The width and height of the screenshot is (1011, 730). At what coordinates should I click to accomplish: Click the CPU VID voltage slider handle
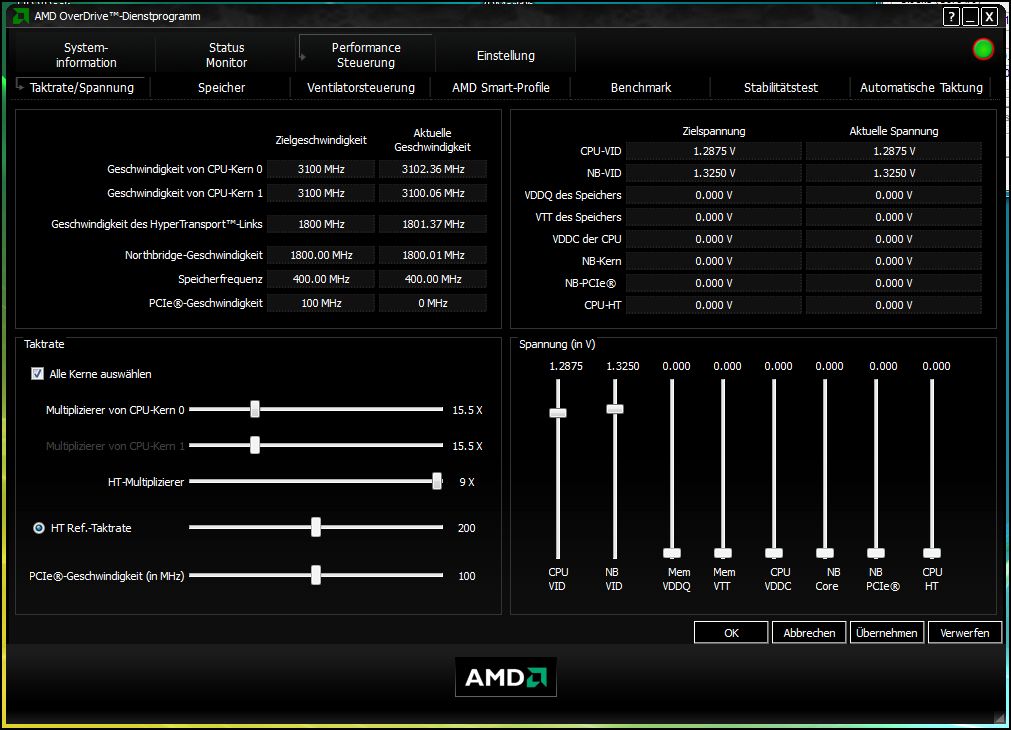coord(558,413)
